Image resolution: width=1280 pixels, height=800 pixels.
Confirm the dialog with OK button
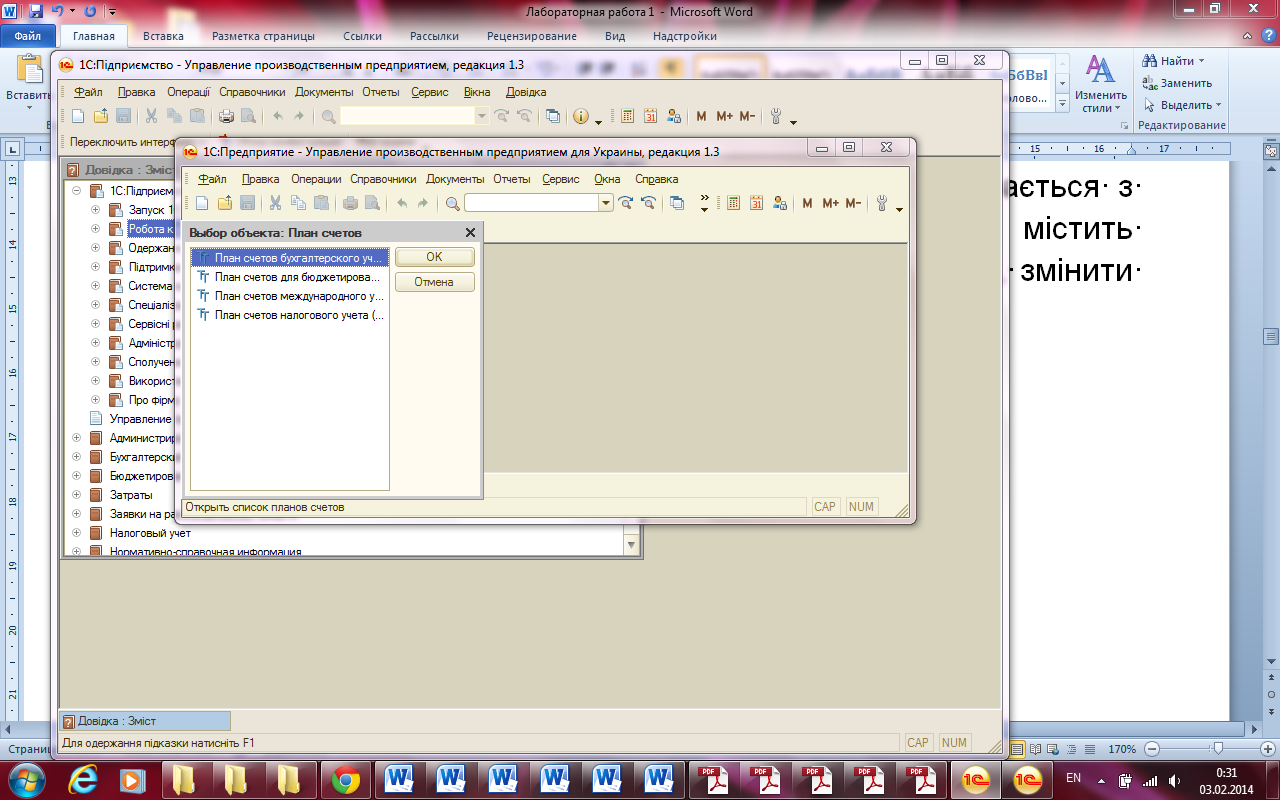point(434,257)
